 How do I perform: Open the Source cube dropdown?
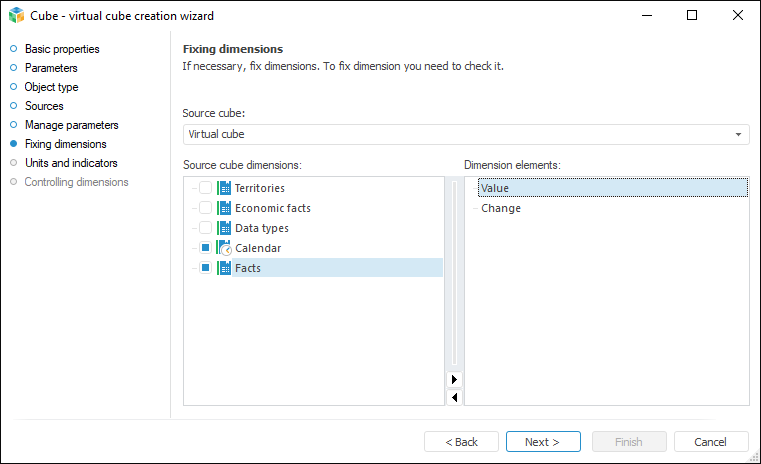click(739, 134)
